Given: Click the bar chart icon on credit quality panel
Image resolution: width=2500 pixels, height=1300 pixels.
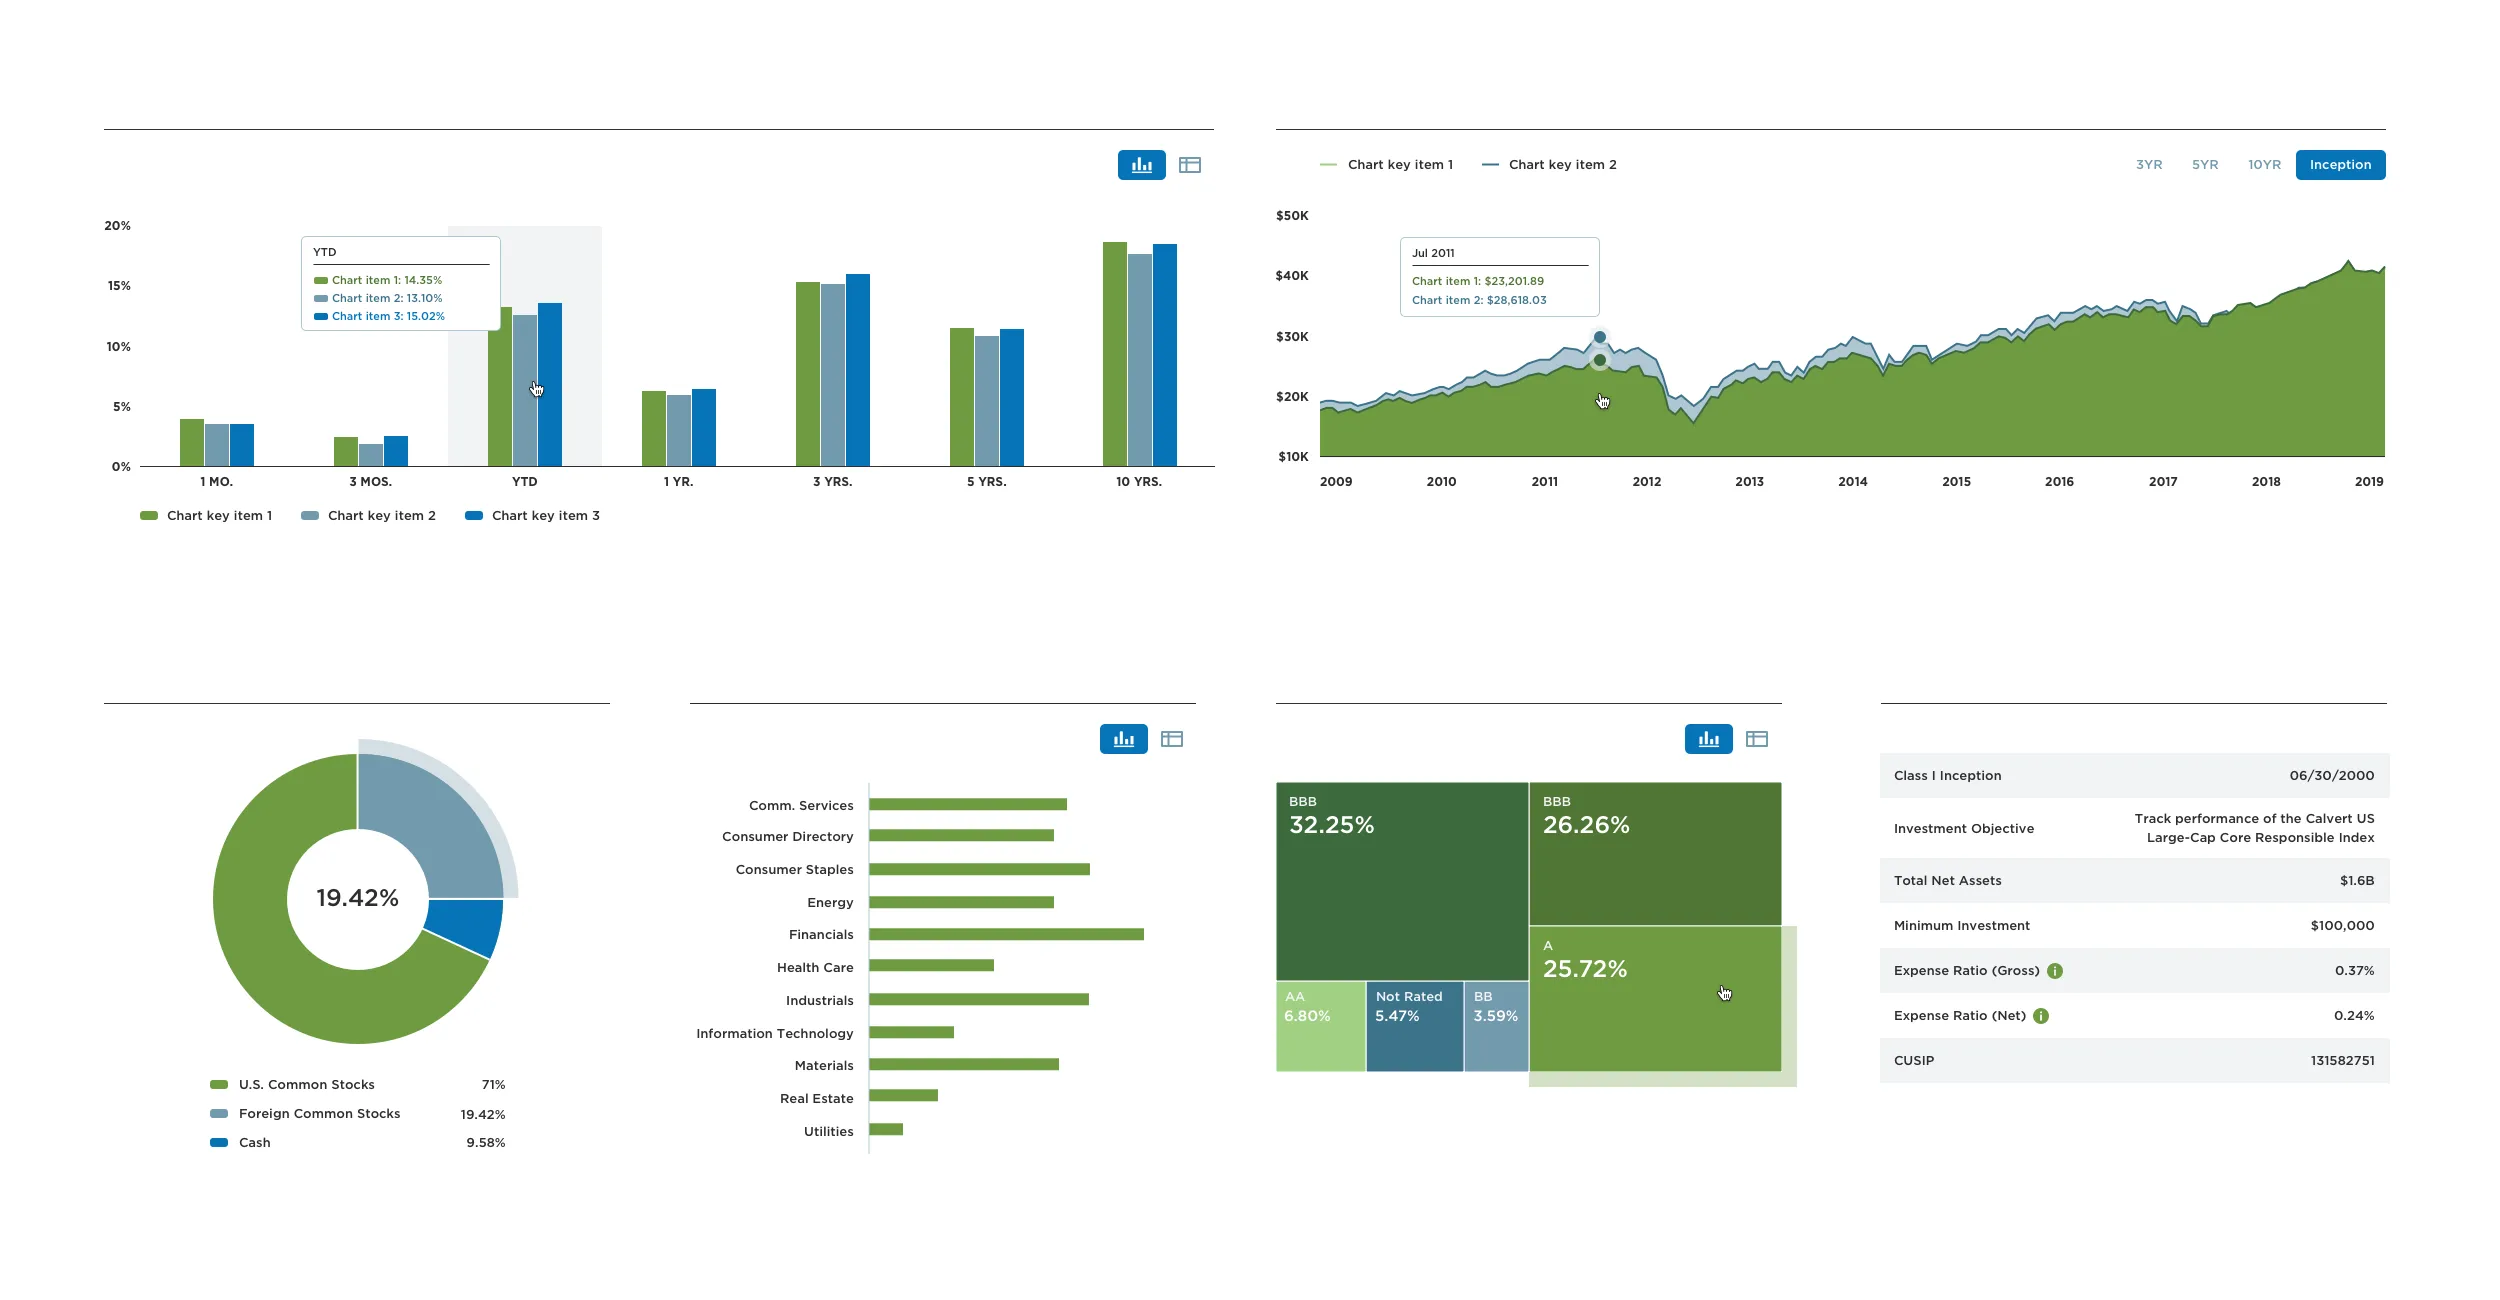Looking at the screenshot, I should pyautogui.click(x=1708, y=738).
